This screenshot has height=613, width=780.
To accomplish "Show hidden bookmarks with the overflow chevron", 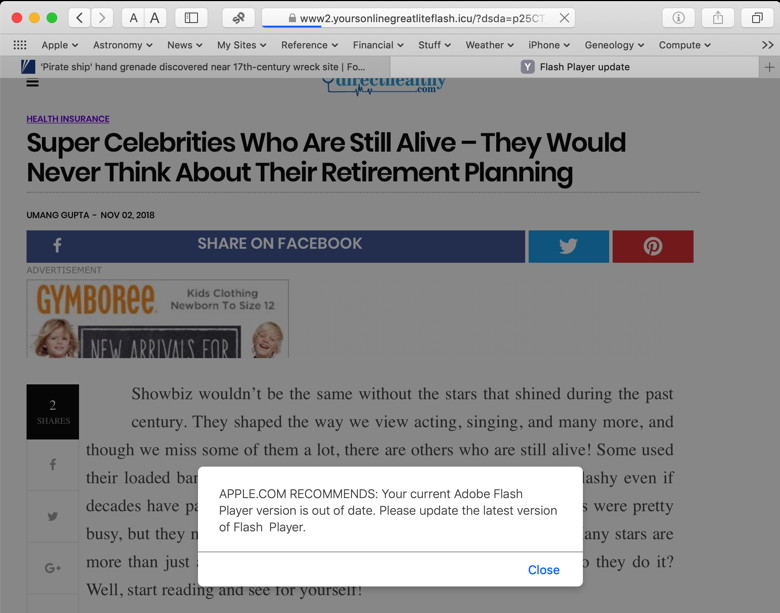I will coord(767,45).
